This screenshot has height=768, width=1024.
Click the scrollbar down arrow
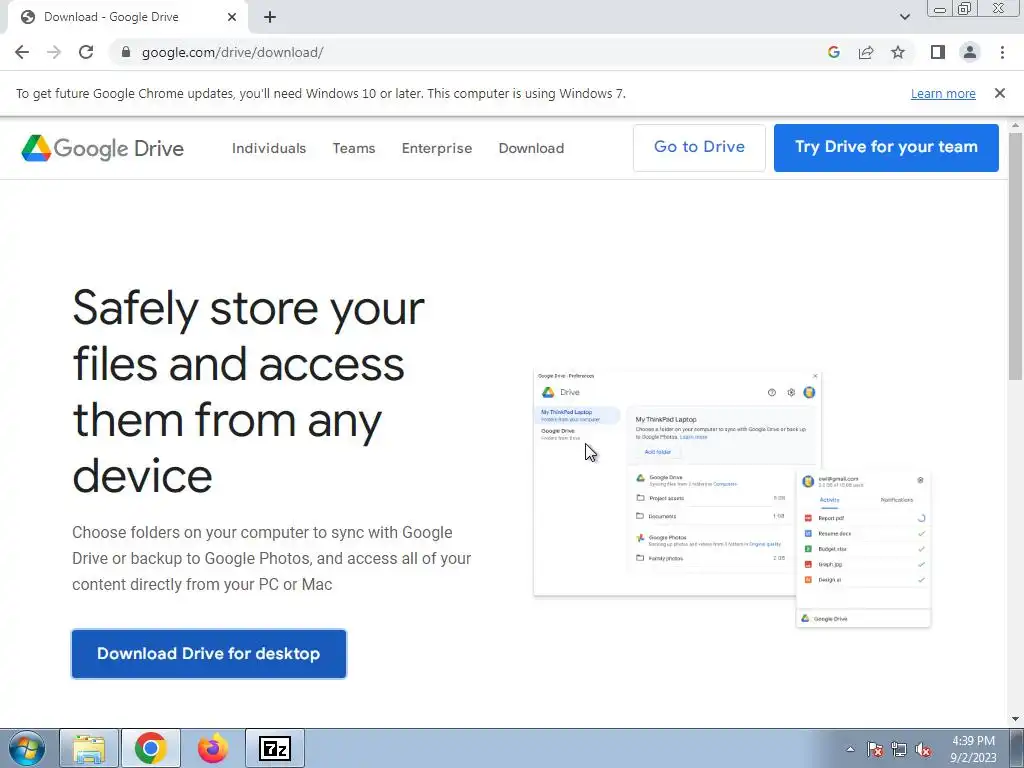1016,719
